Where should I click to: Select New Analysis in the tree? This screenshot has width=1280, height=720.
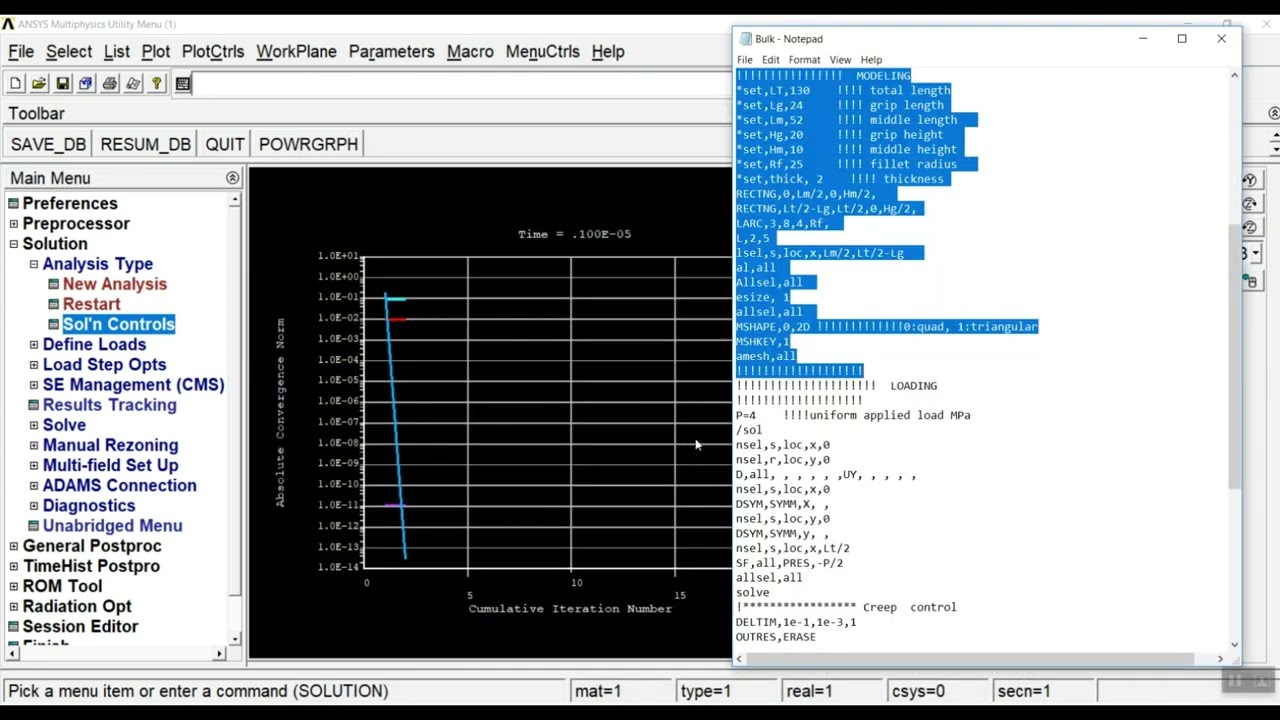pyautogui.click(x=114, y=284)
